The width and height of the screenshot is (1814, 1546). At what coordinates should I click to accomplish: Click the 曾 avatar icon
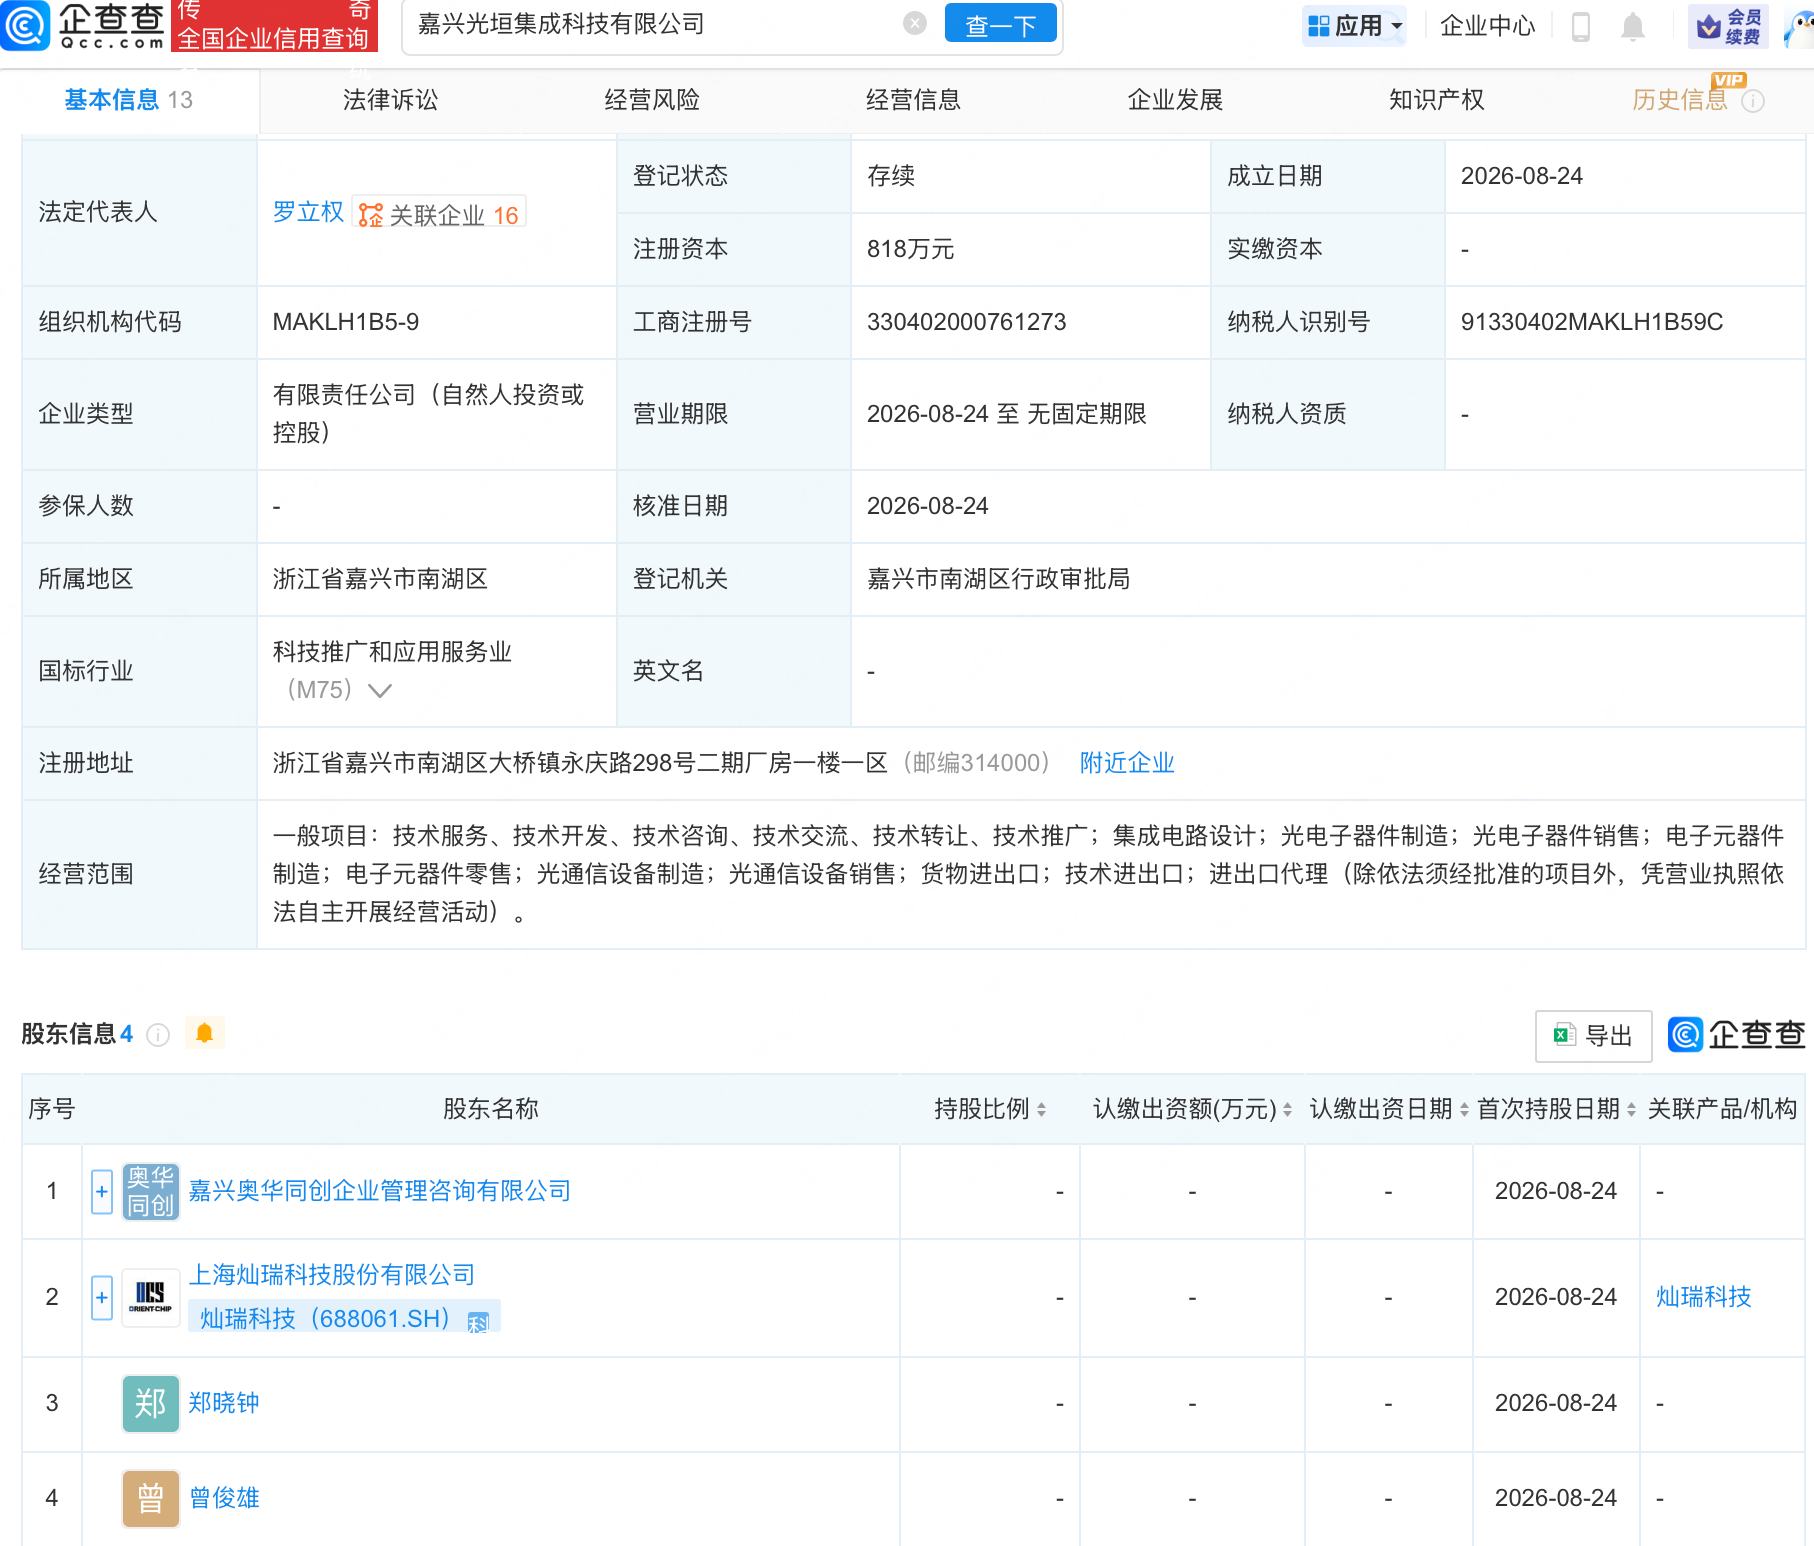click(x=151, y=1498)
